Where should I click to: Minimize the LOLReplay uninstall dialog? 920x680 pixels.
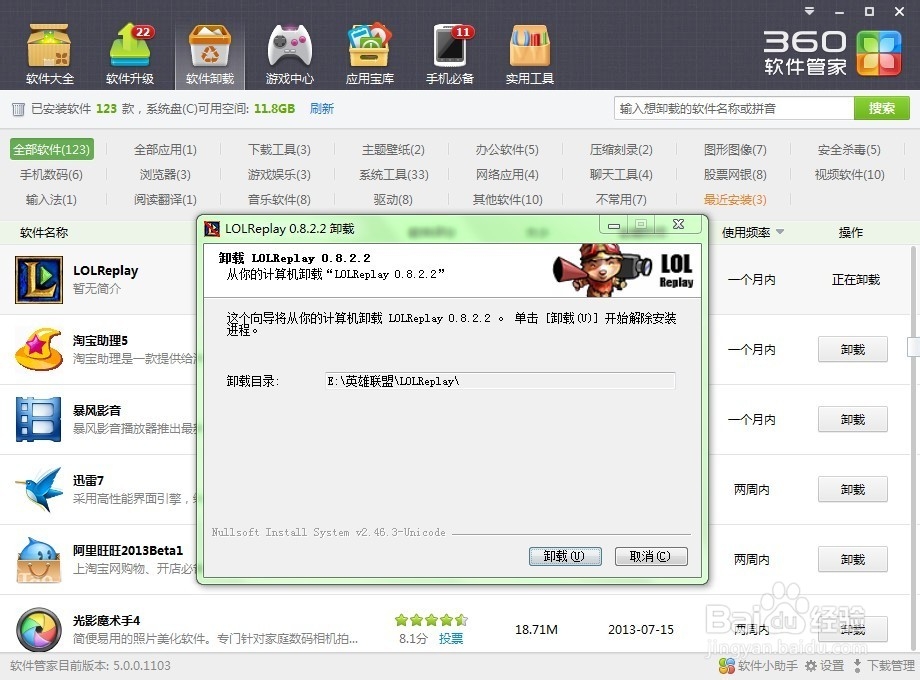click(x=614, y=225)
